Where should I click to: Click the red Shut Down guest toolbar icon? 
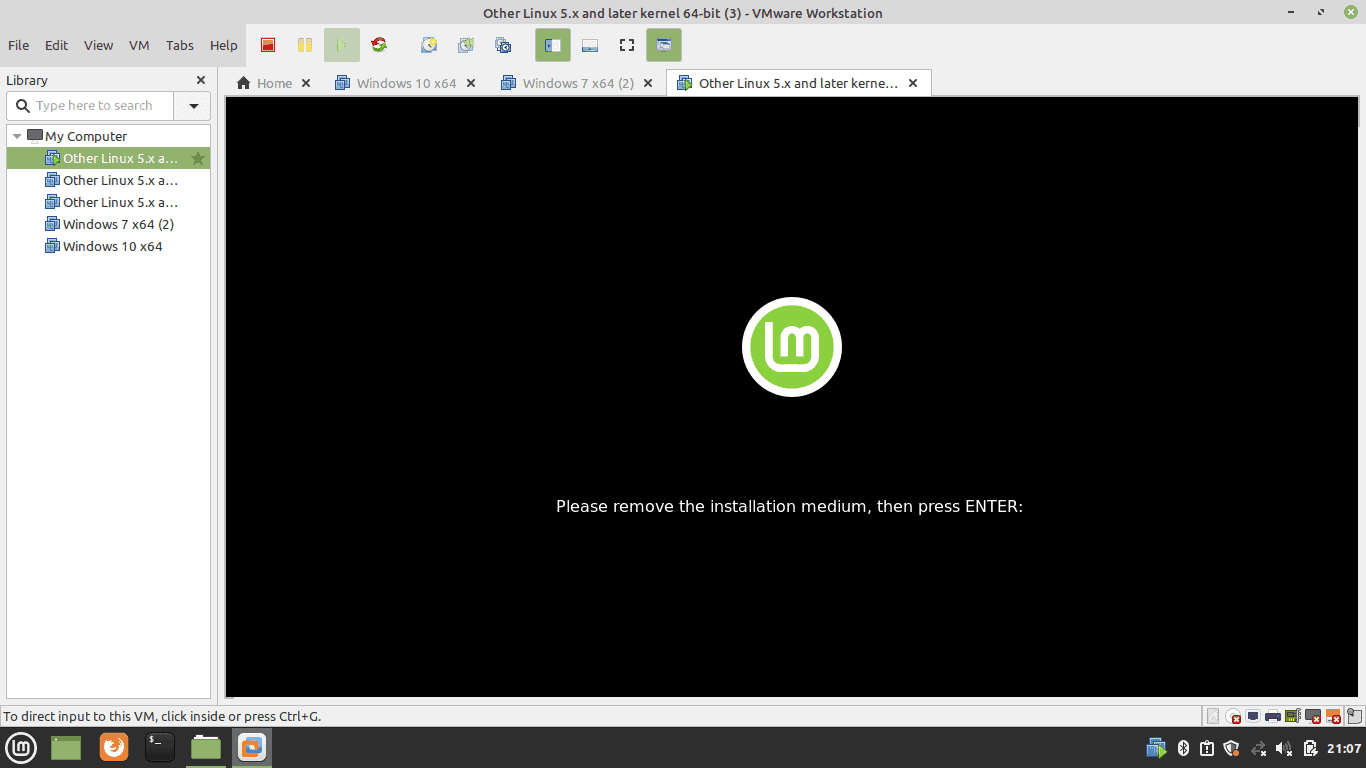268,45
